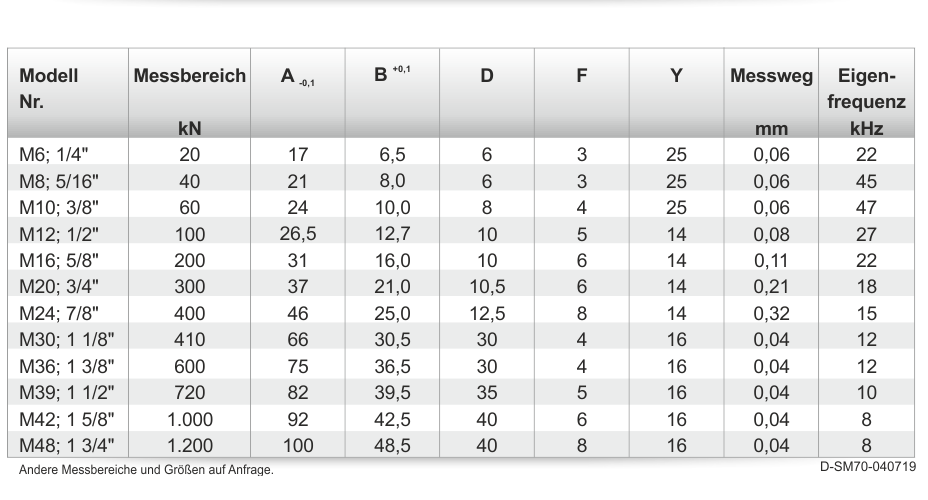Select the M20; 3/4" model cell
928x500 pixels.
pos(68,286)
